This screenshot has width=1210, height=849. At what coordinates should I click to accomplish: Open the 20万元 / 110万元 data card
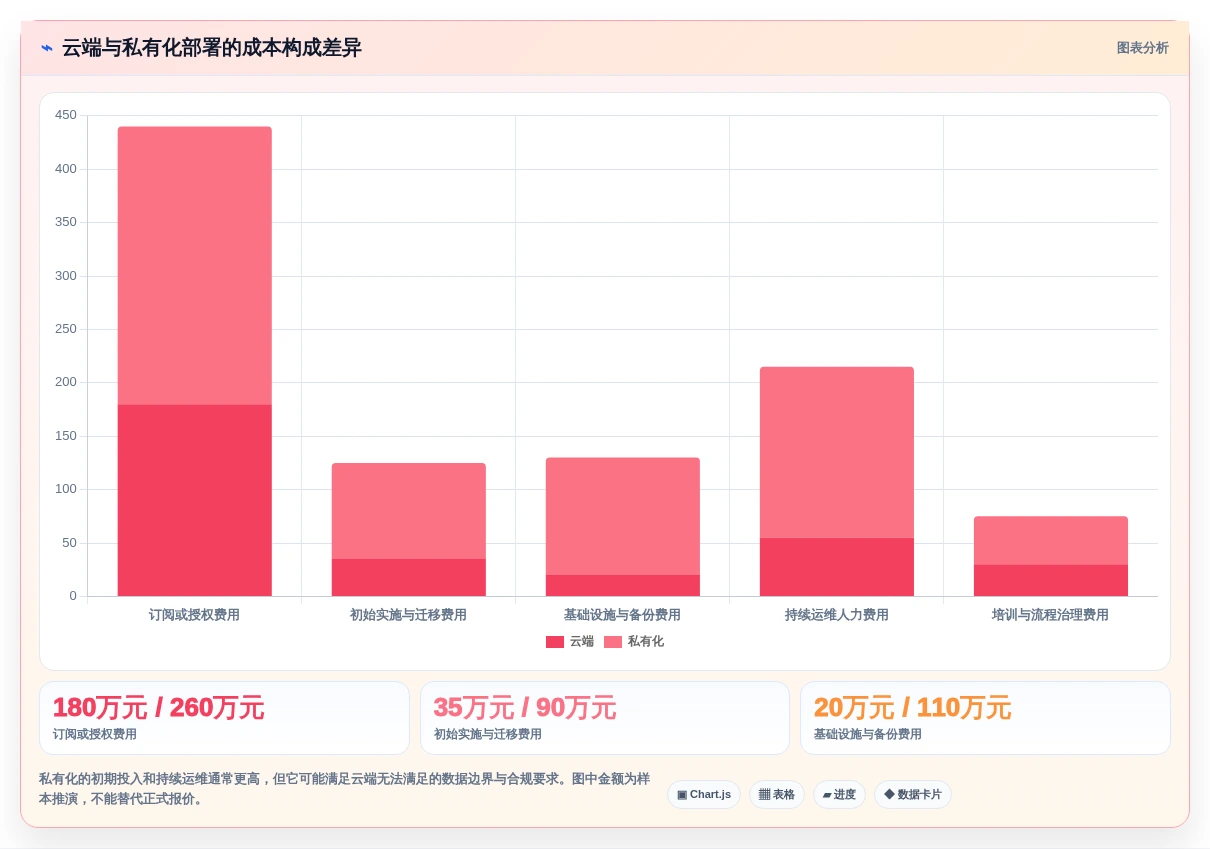point(985,718)
